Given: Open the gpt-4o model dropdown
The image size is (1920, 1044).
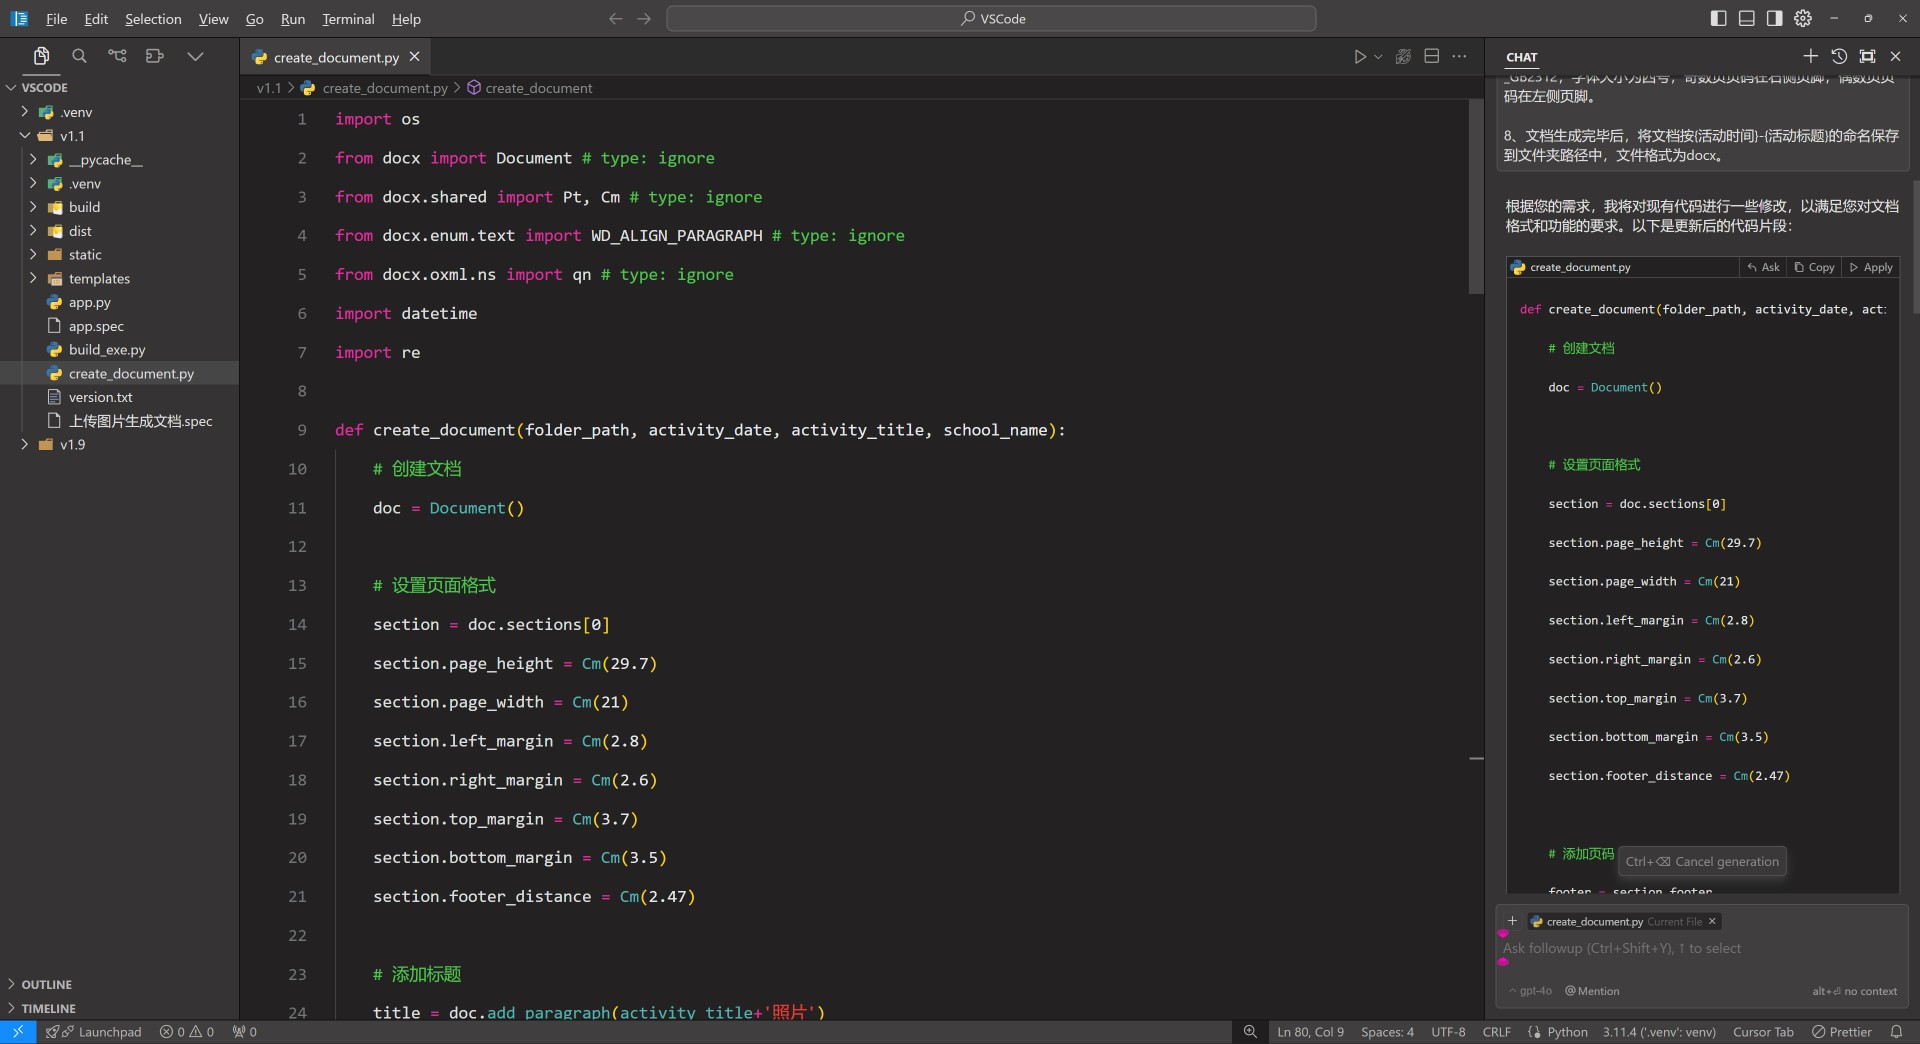Looking at the screenshot, I should point(1530,991).
